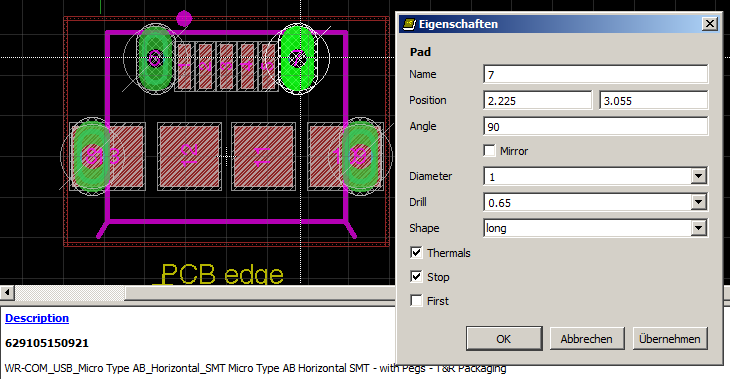Click SMD pad labeled 12

[x=189, y=156]
